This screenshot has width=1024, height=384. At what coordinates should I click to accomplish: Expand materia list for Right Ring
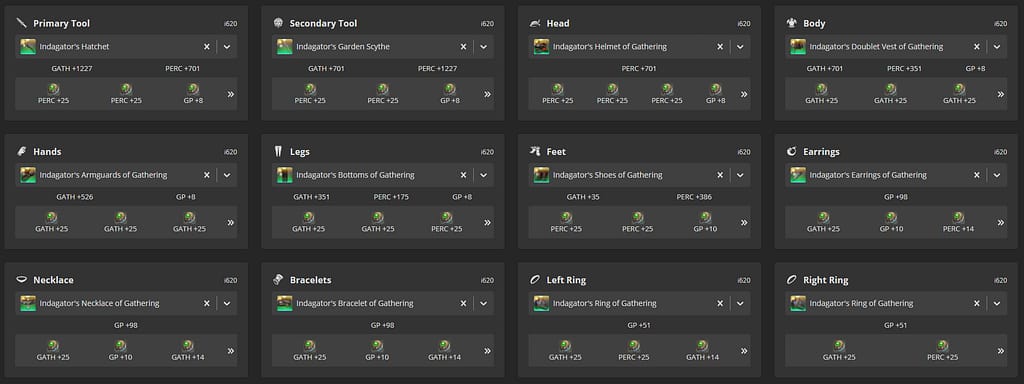pyautogui.click(x=1000, y=351)
